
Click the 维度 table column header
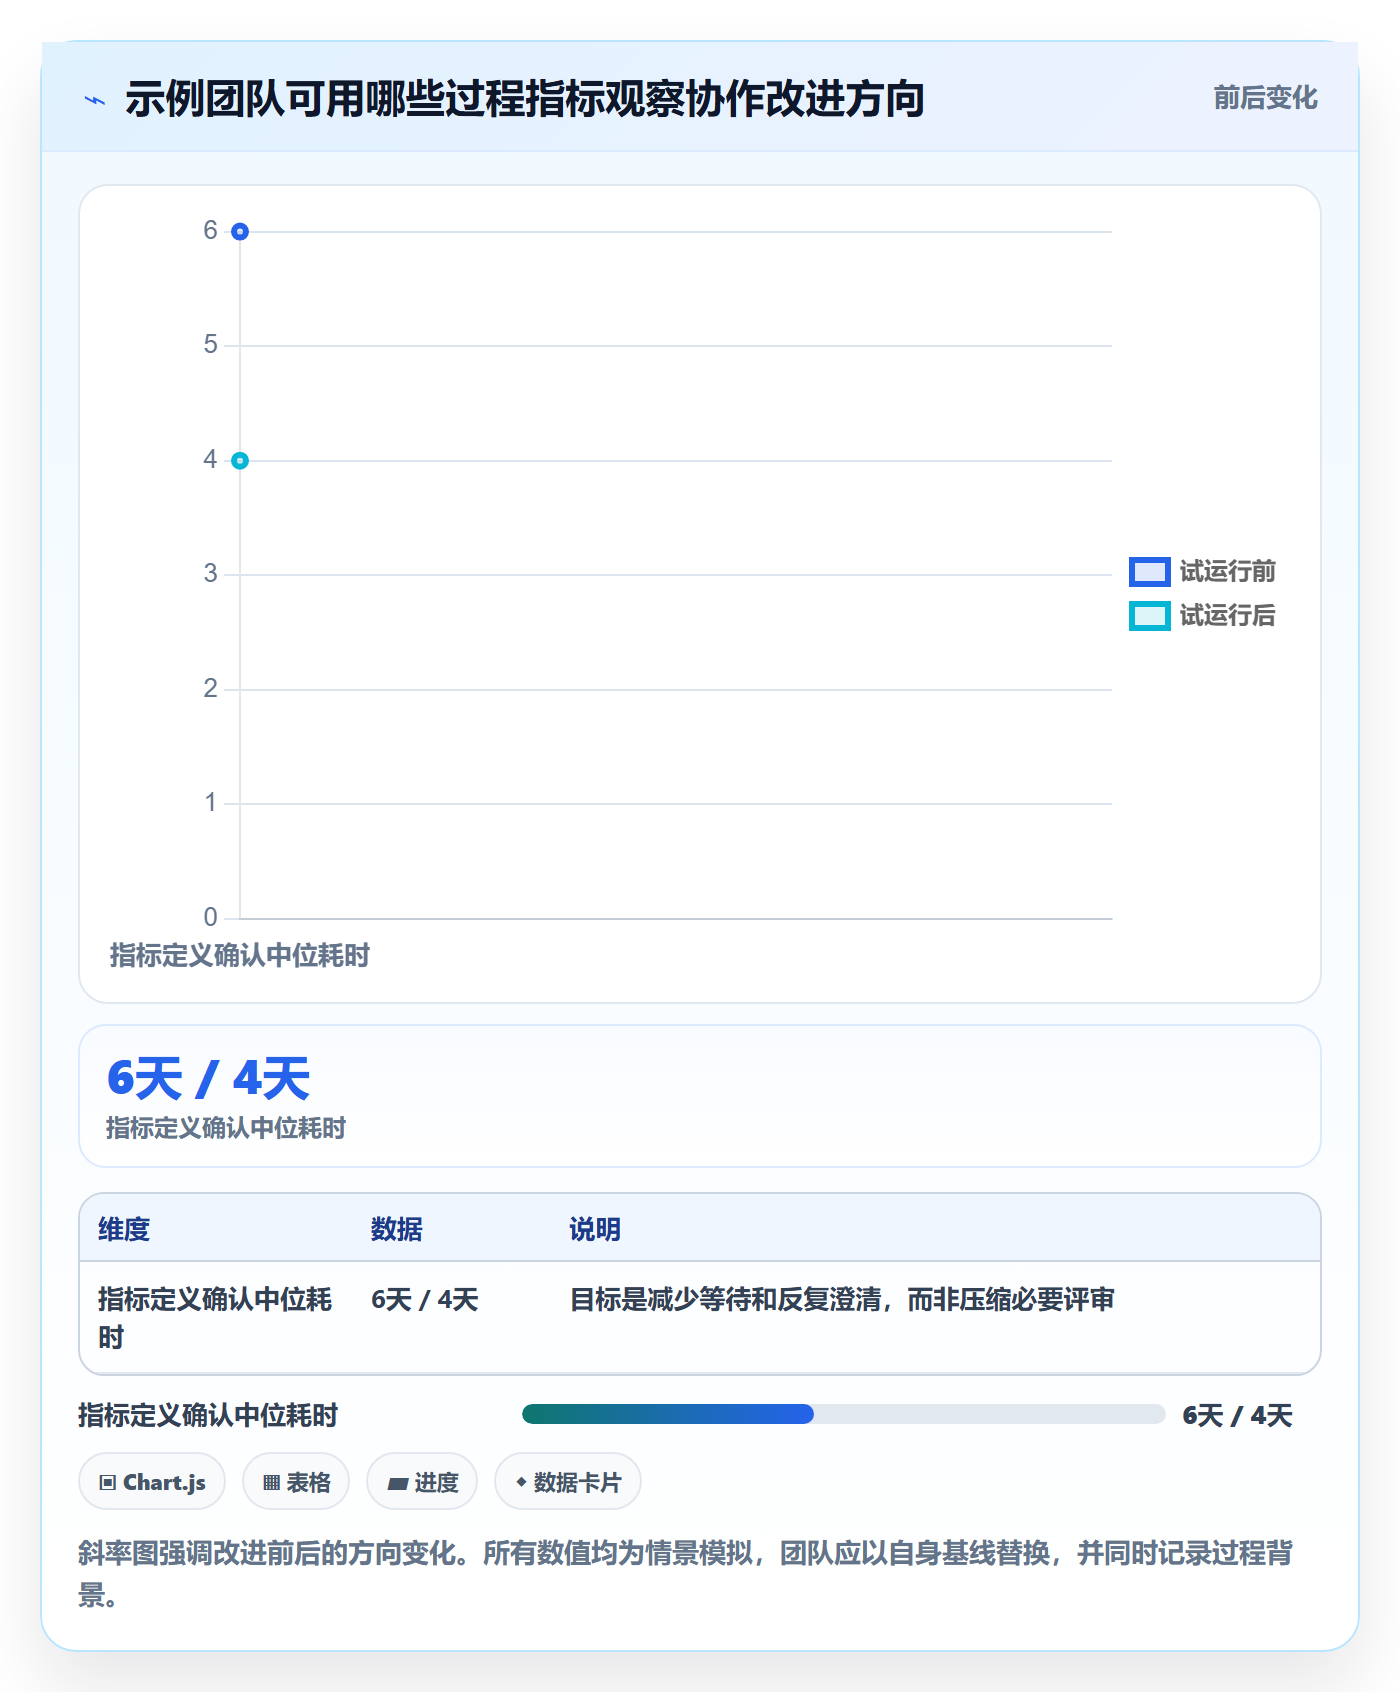(124, 1229)
